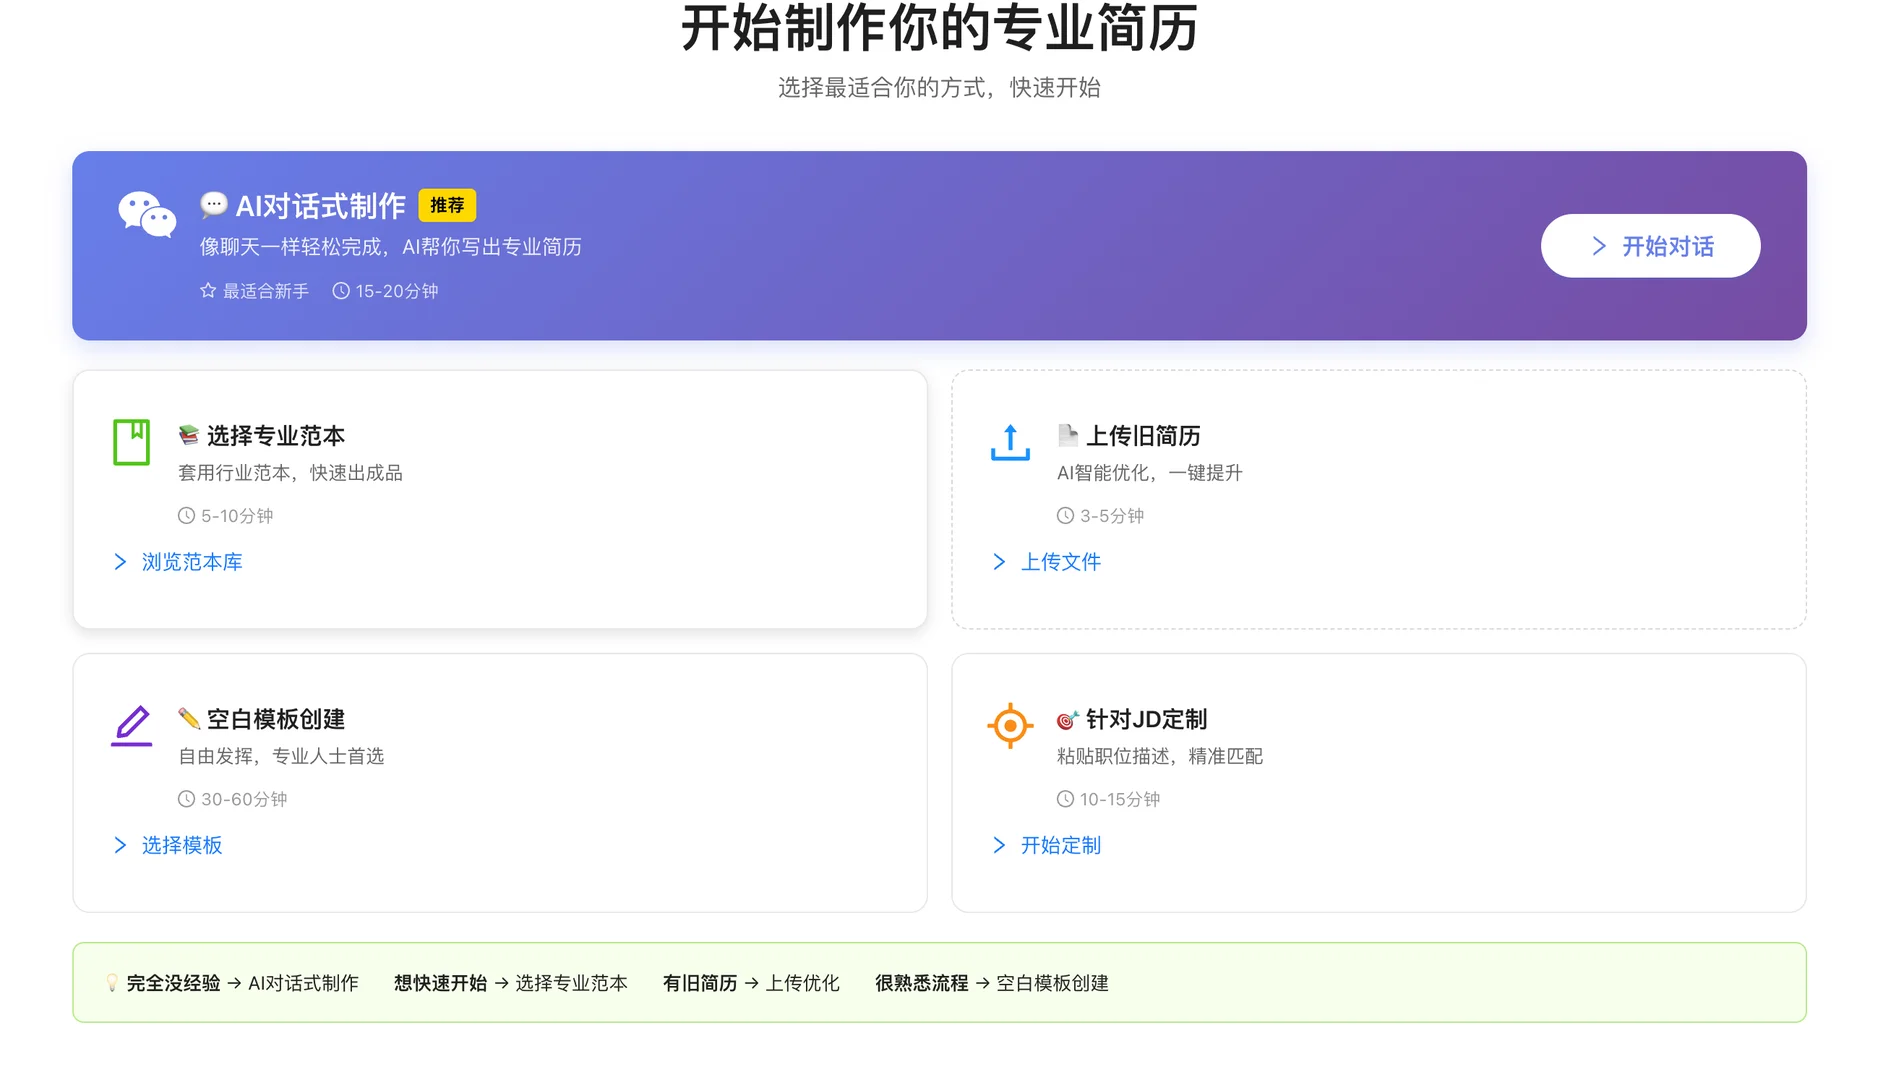Select 空白模板创建 in the bottom guide bar
Screen dimensions: 1891x1080
(x=1053, y=983)
